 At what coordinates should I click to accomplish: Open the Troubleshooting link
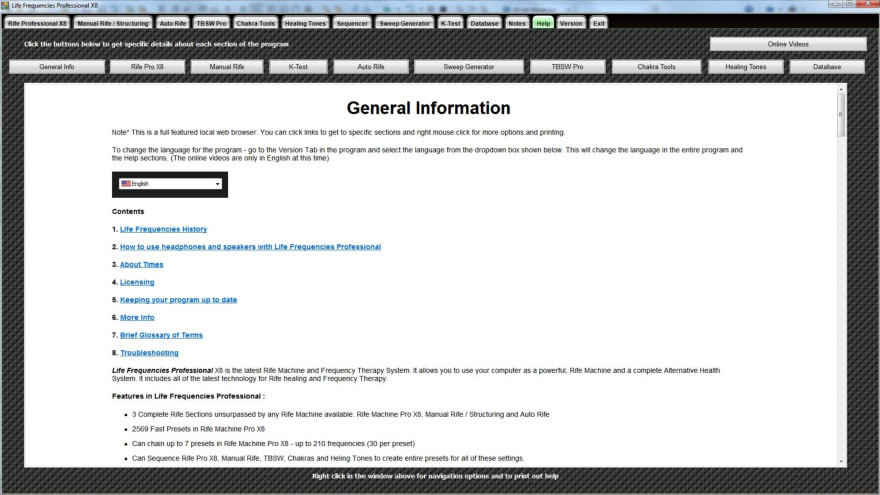(x=149, y=353)
